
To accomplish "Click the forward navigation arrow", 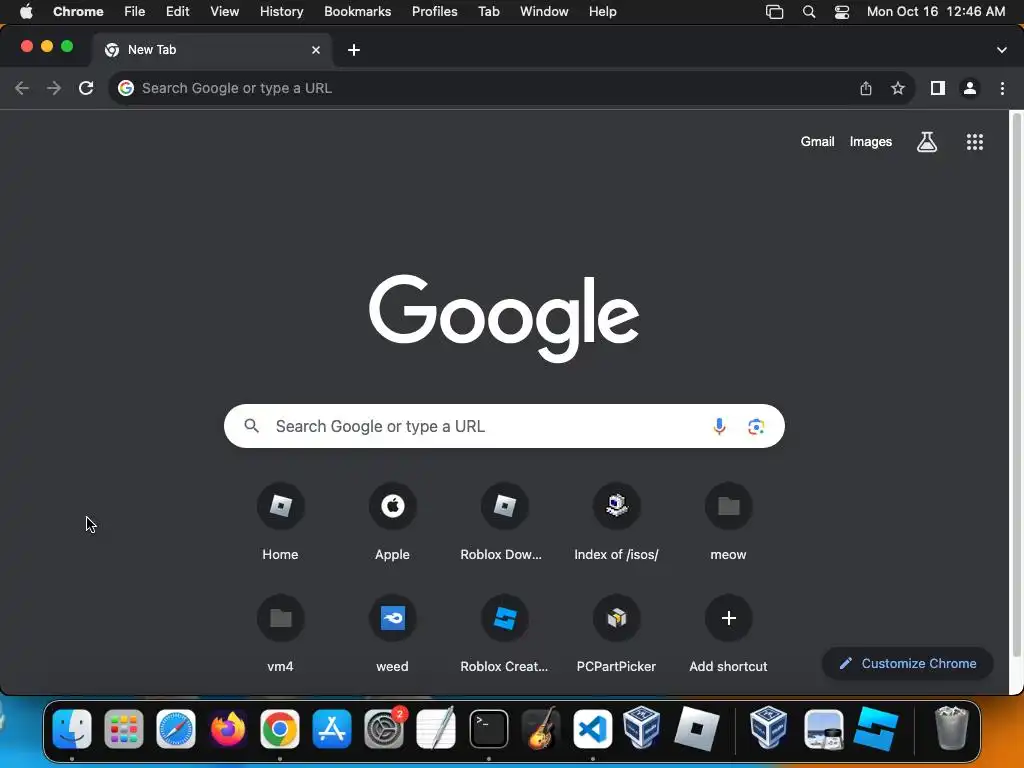I will 54,88.
